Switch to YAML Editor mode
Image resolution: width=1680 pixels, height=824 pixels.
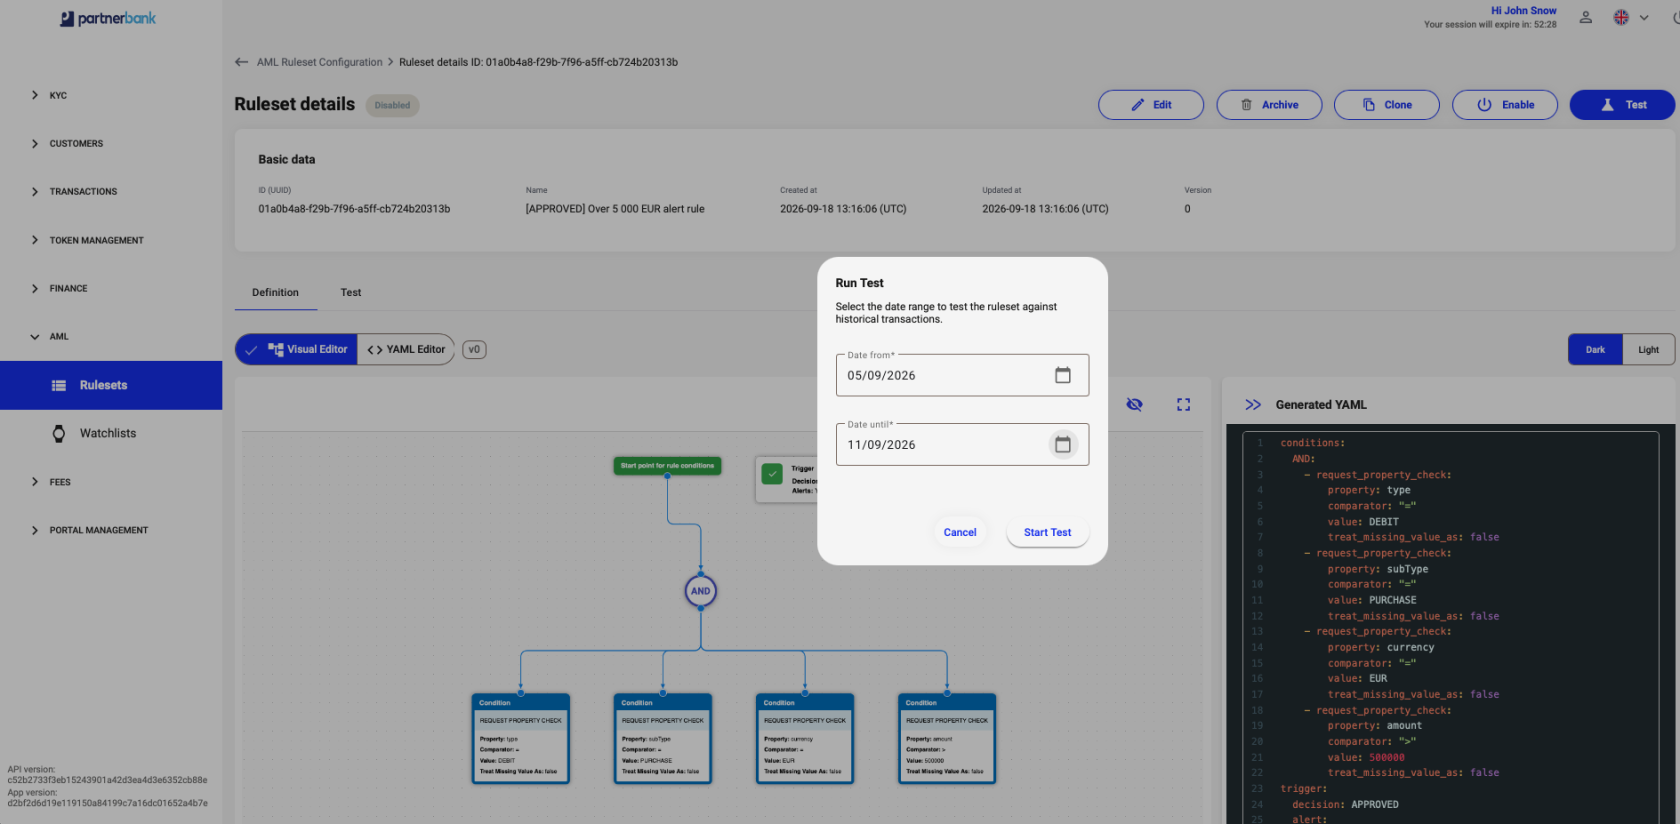point(406,349)
